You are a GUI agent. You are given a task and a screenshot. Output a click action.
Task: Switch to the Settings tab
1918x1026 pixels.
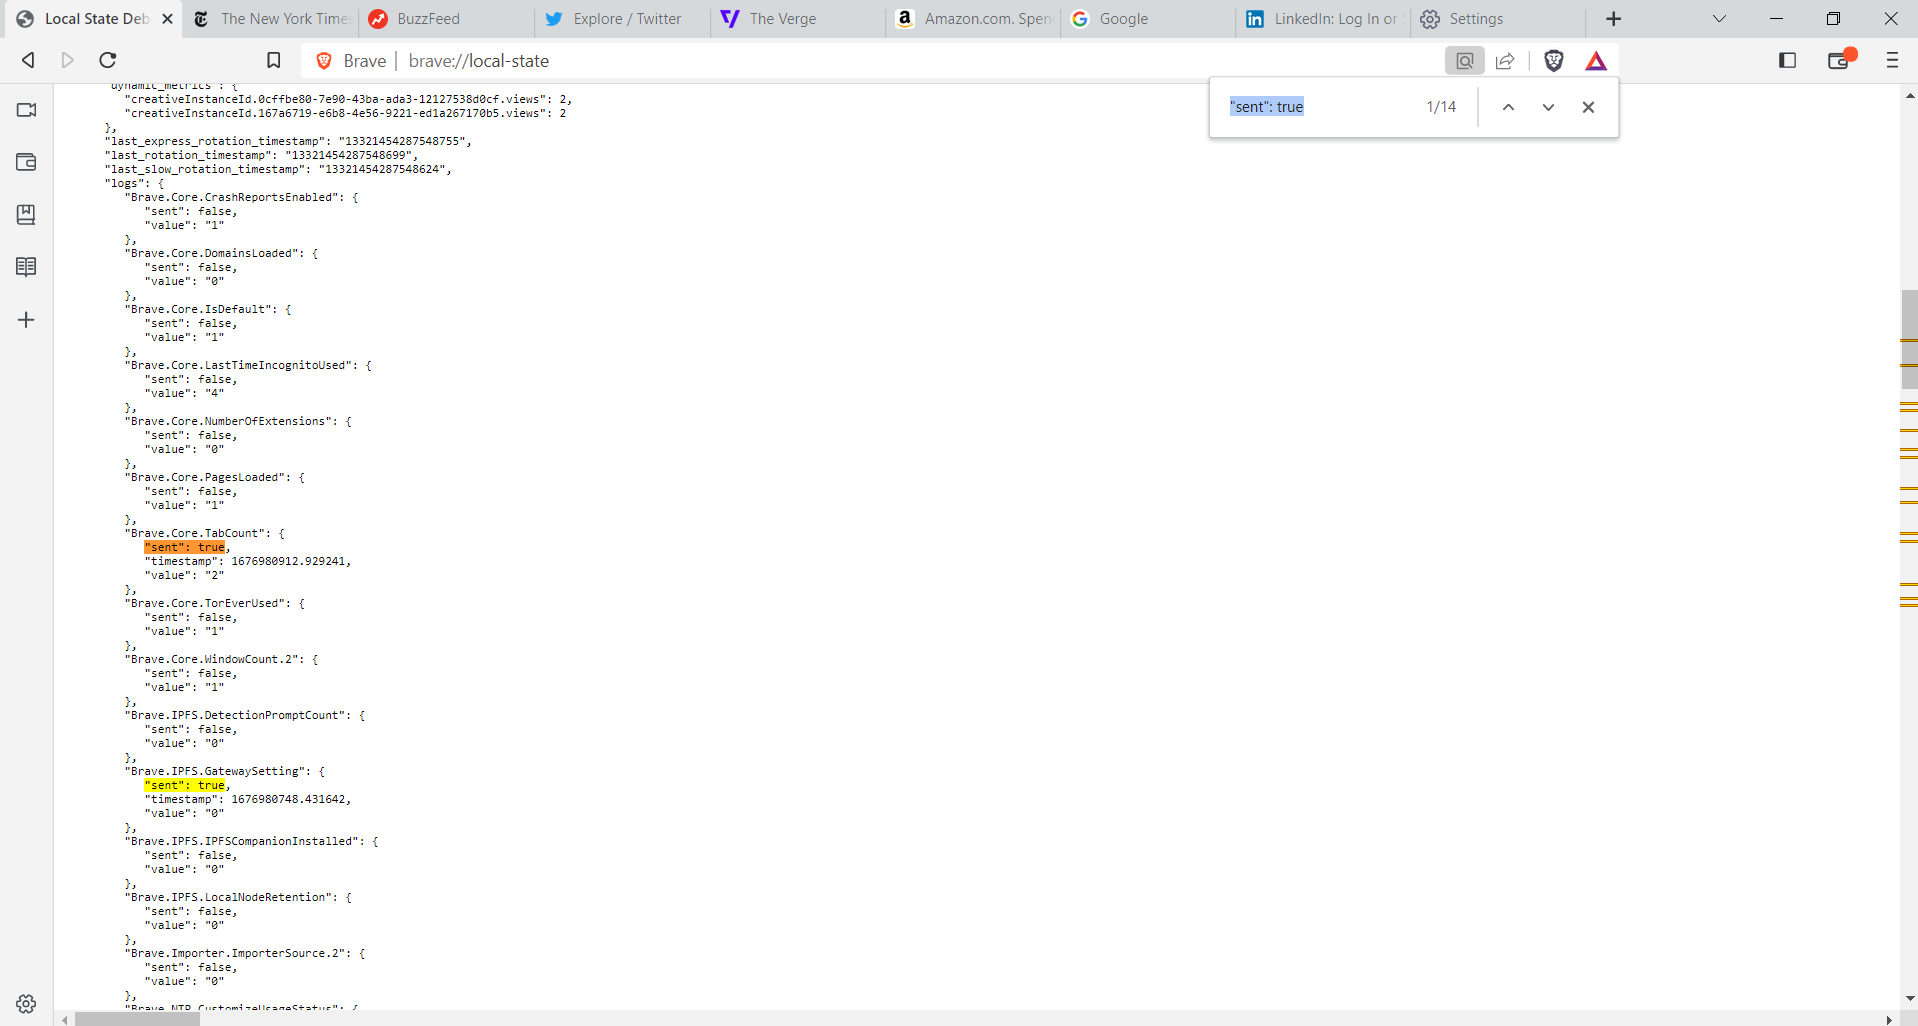[1500, 19]
